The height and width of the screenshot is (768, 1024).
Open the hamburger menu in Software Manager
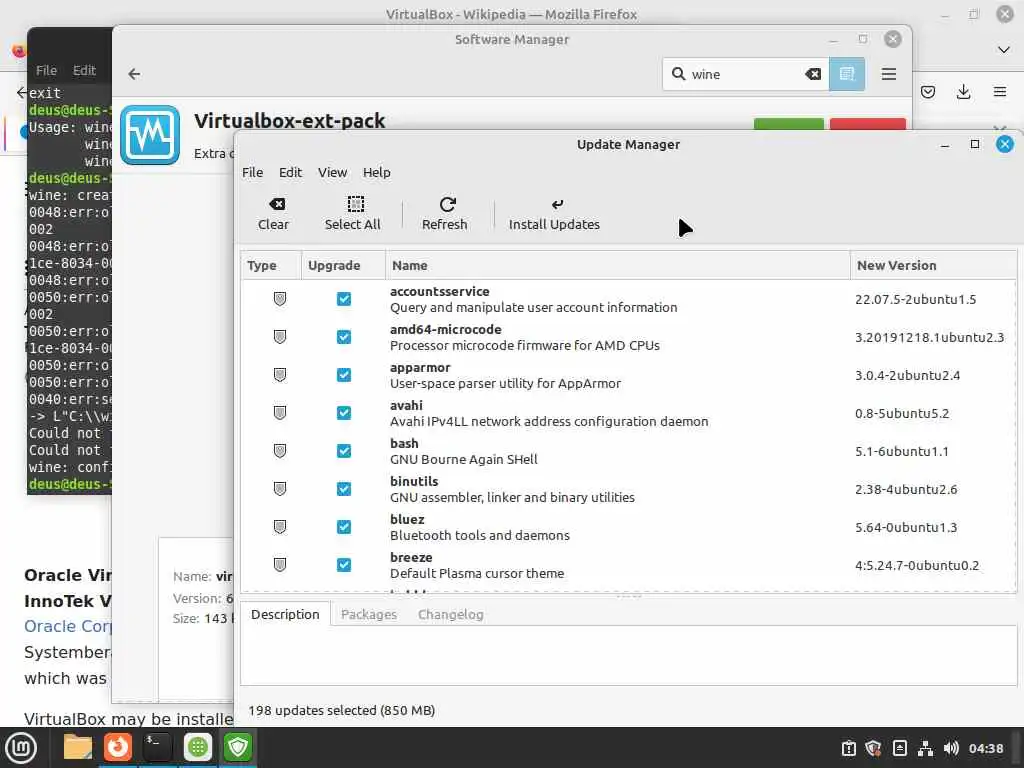click(x=889, y=74)
